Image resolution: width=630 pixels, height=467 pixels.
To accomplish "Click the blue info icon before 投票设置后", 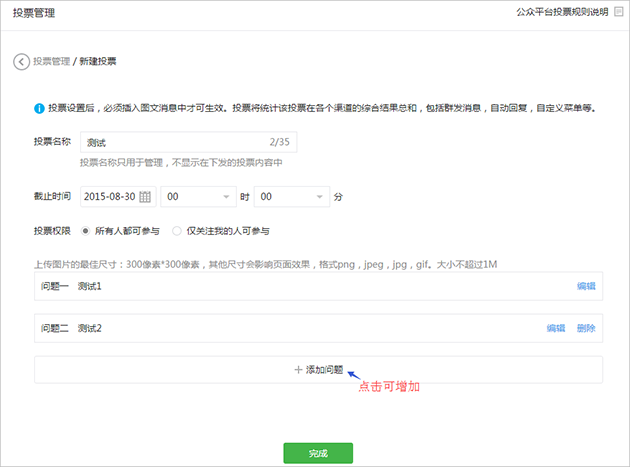I will [39, 108].
